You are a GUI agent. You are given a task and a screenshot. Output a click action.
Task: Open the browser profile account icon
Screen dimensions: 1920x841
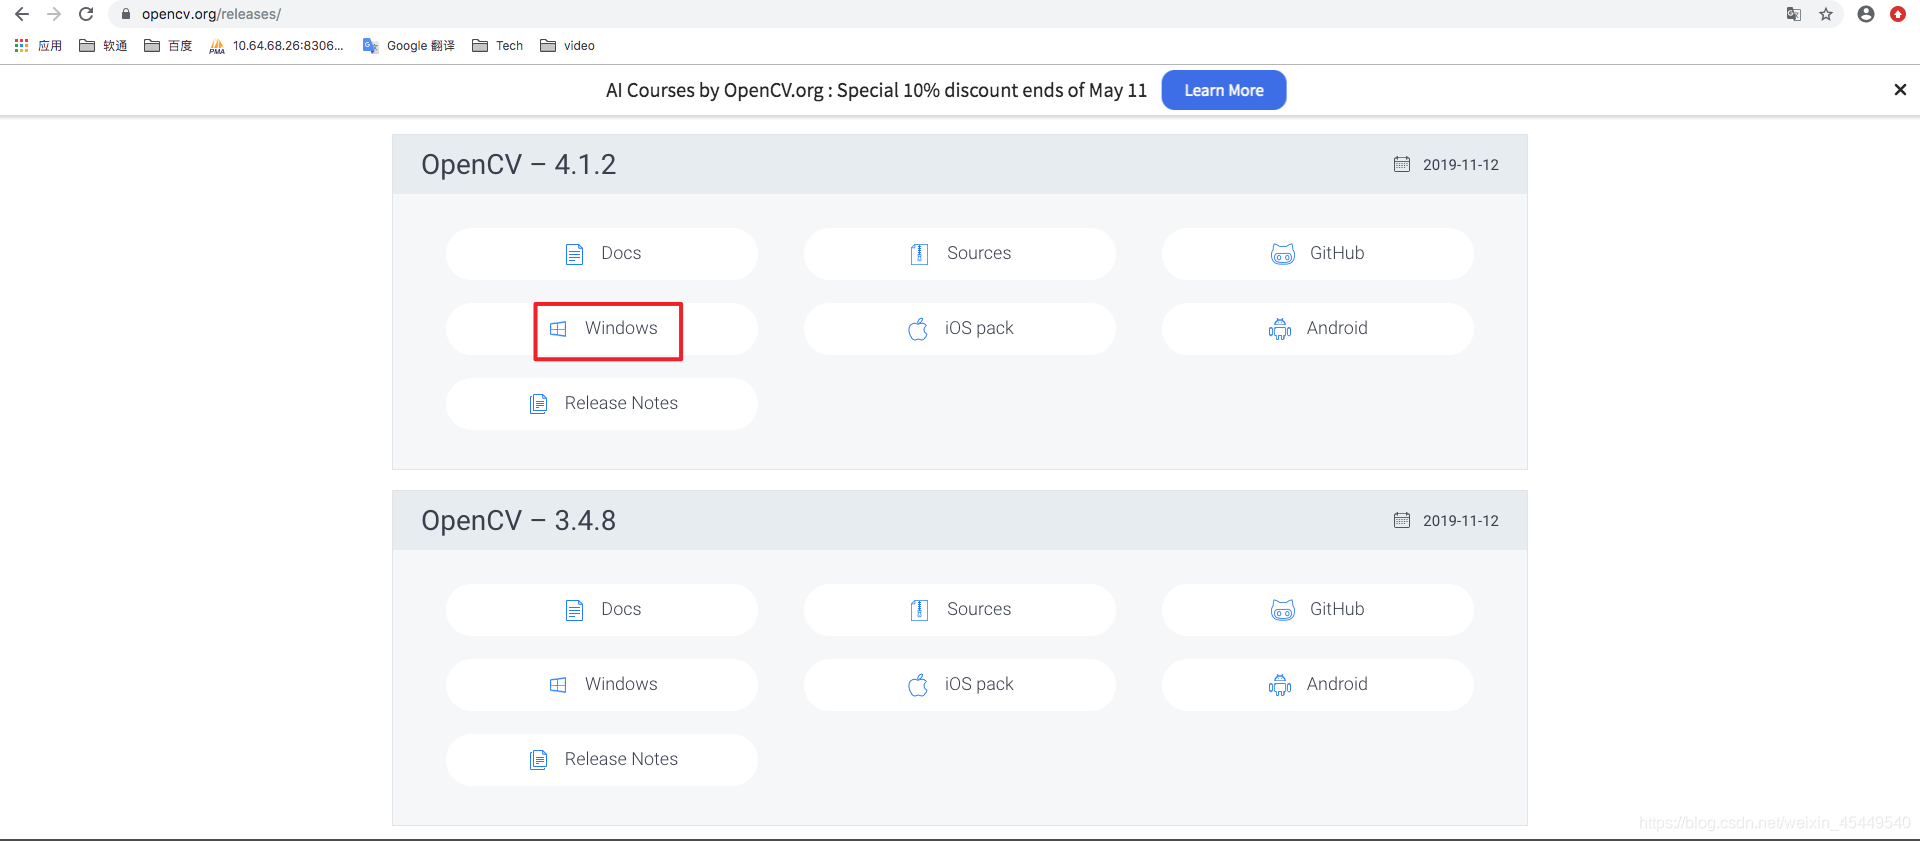click(1866, 14)
